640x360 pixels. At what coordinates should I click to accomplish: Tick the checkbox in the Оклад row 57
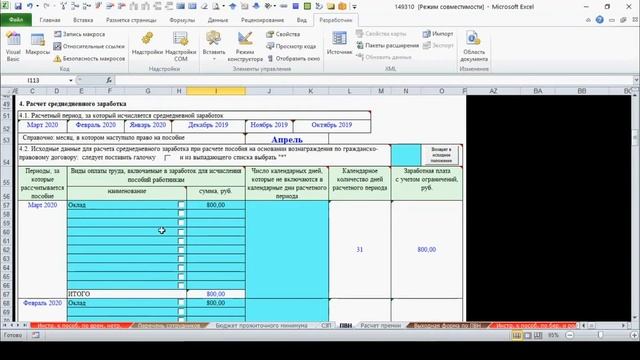pyautogui.click(x=181, y=205)
